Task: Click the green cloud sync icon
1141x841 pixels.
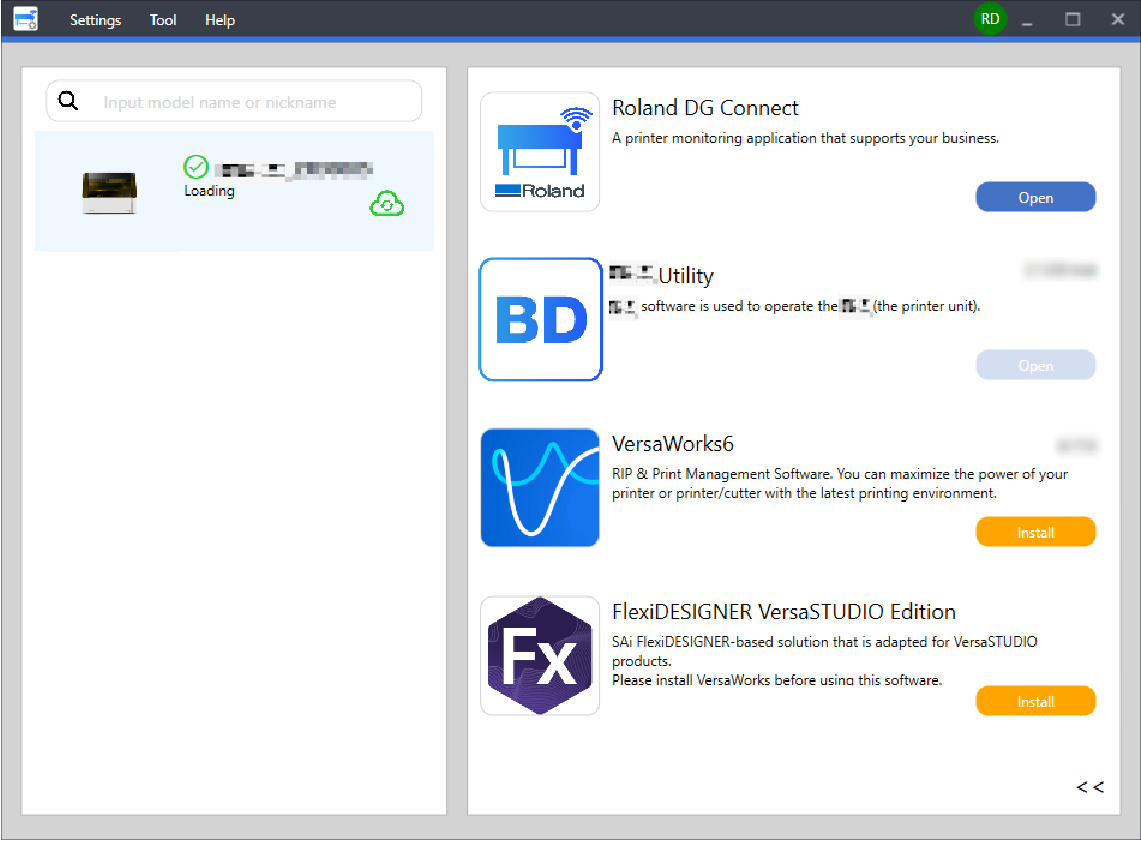Action: 386,204
